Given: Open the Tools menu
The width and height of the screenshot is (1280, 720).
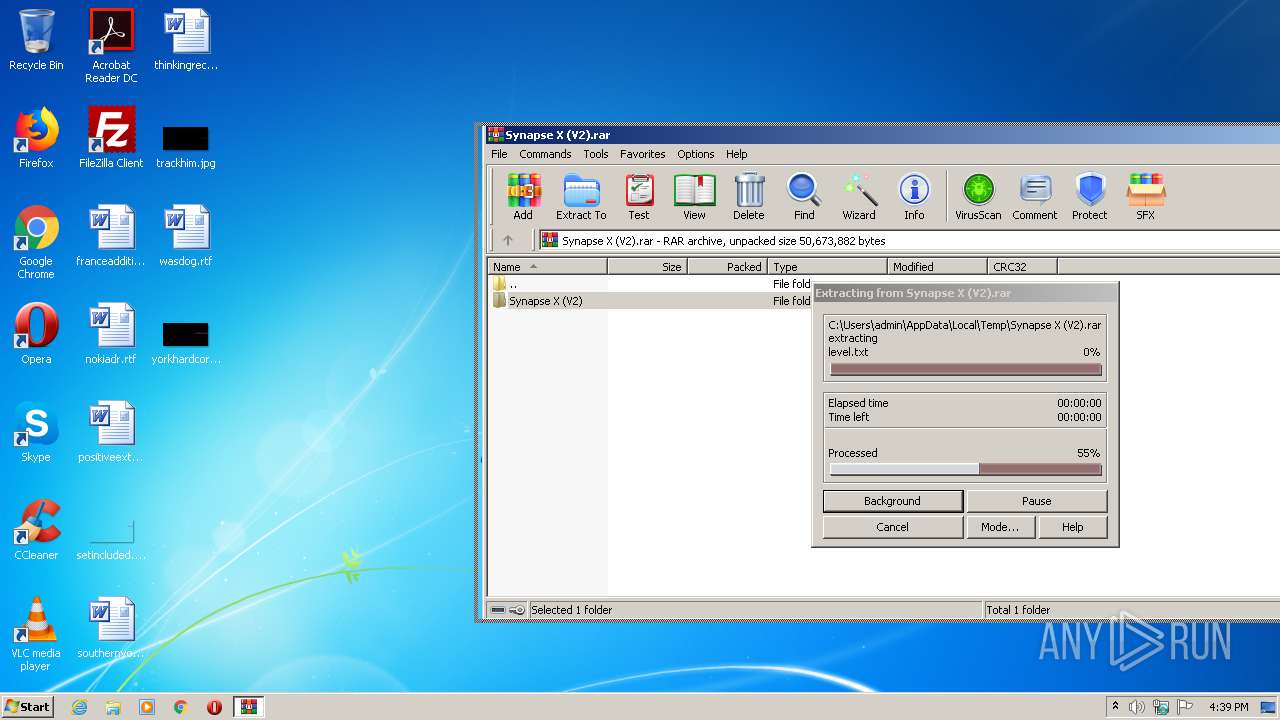Looking at the screenshot, I should [x=596, y=154].
